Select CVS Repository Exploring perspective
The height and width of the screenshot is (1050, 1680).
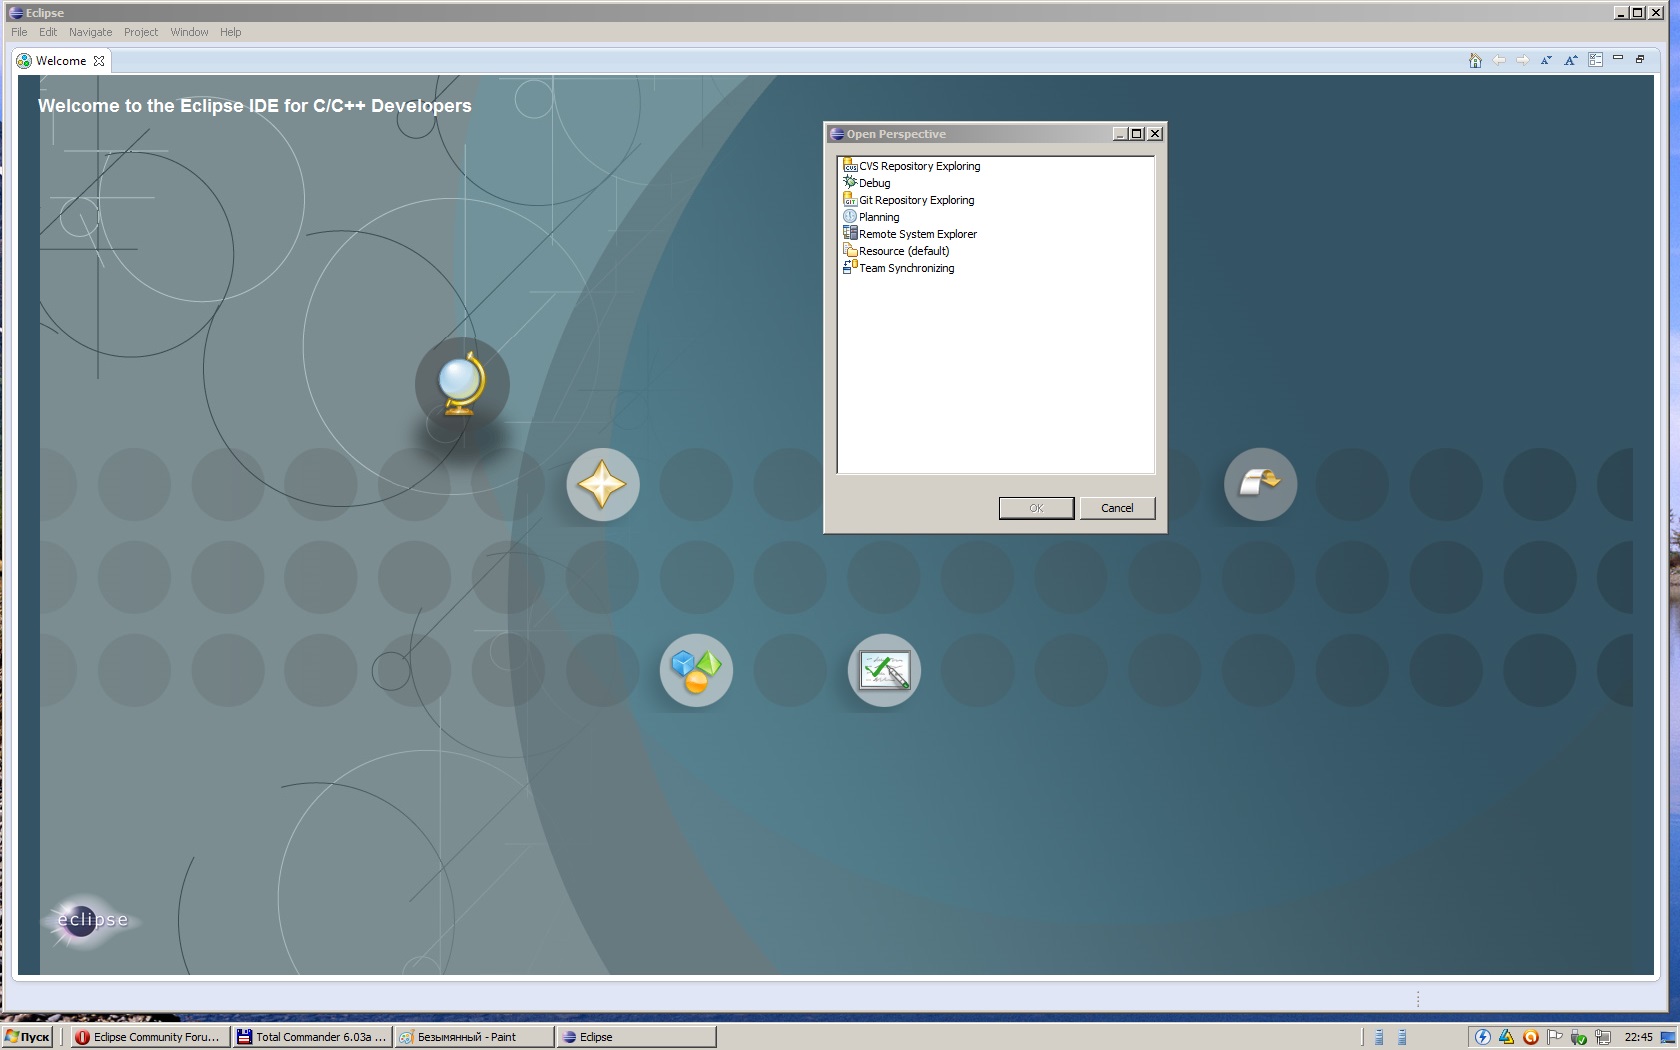coord(912,166)
